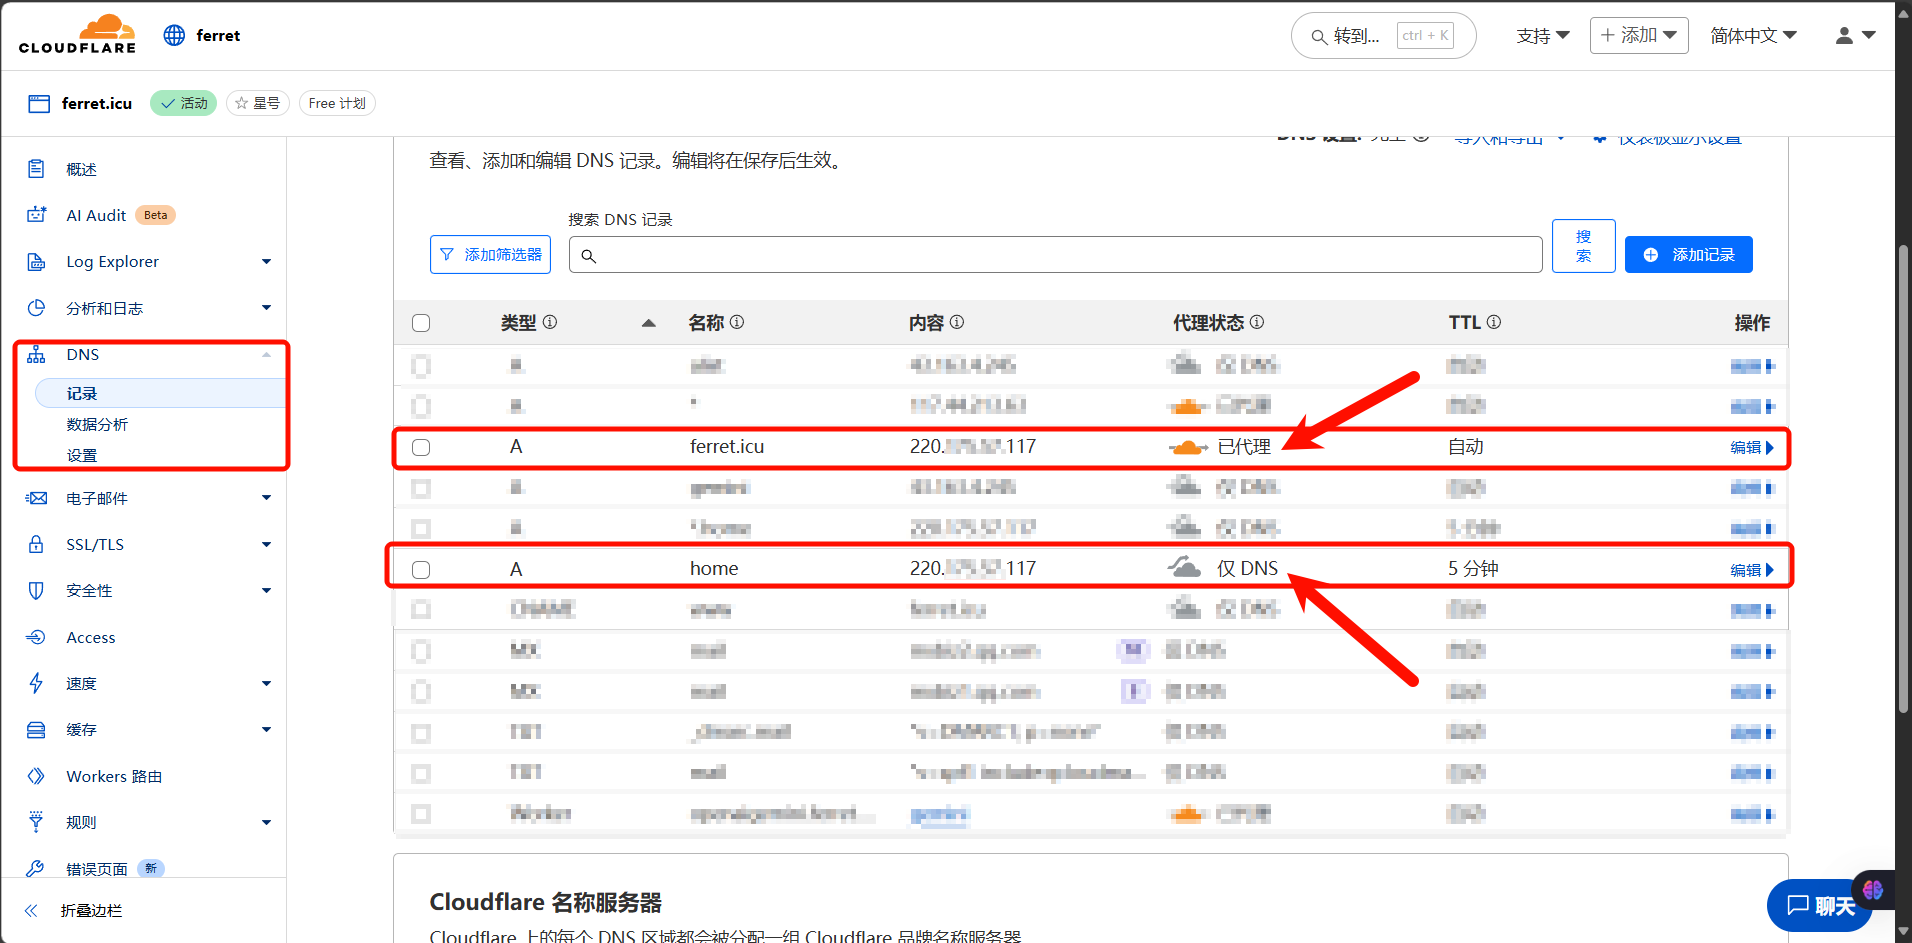The width and height of the screenshot is (1912, 943).
Task: Click the info icon next to TTL header
Action: pos(1494,322)
